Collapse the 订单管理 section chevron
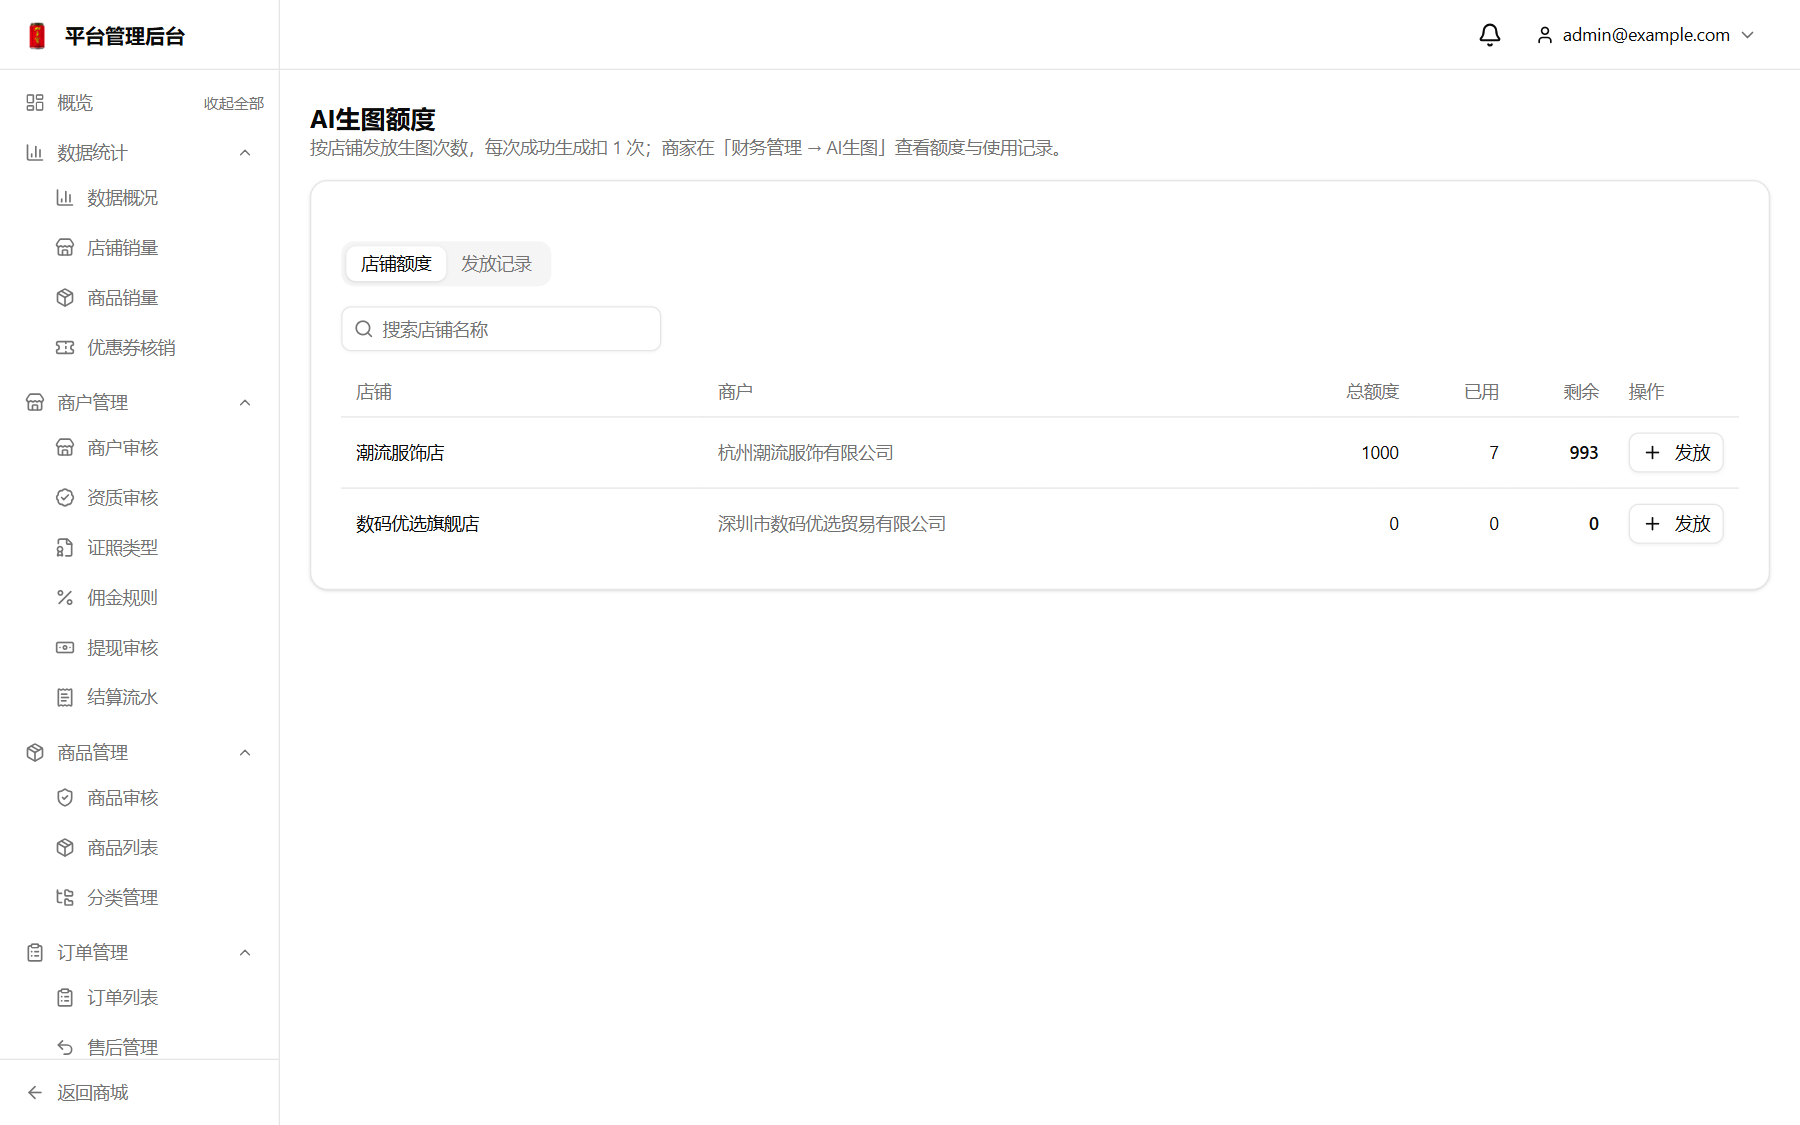Screen dimensions: 1800x1125 coord(245,952)
